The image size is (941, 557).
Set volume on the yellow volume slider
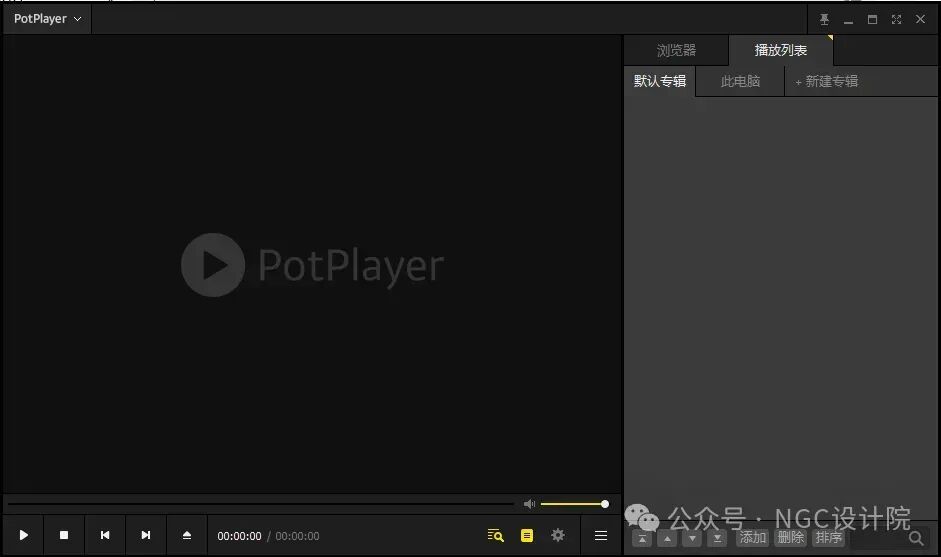click(x=574, y=504)
